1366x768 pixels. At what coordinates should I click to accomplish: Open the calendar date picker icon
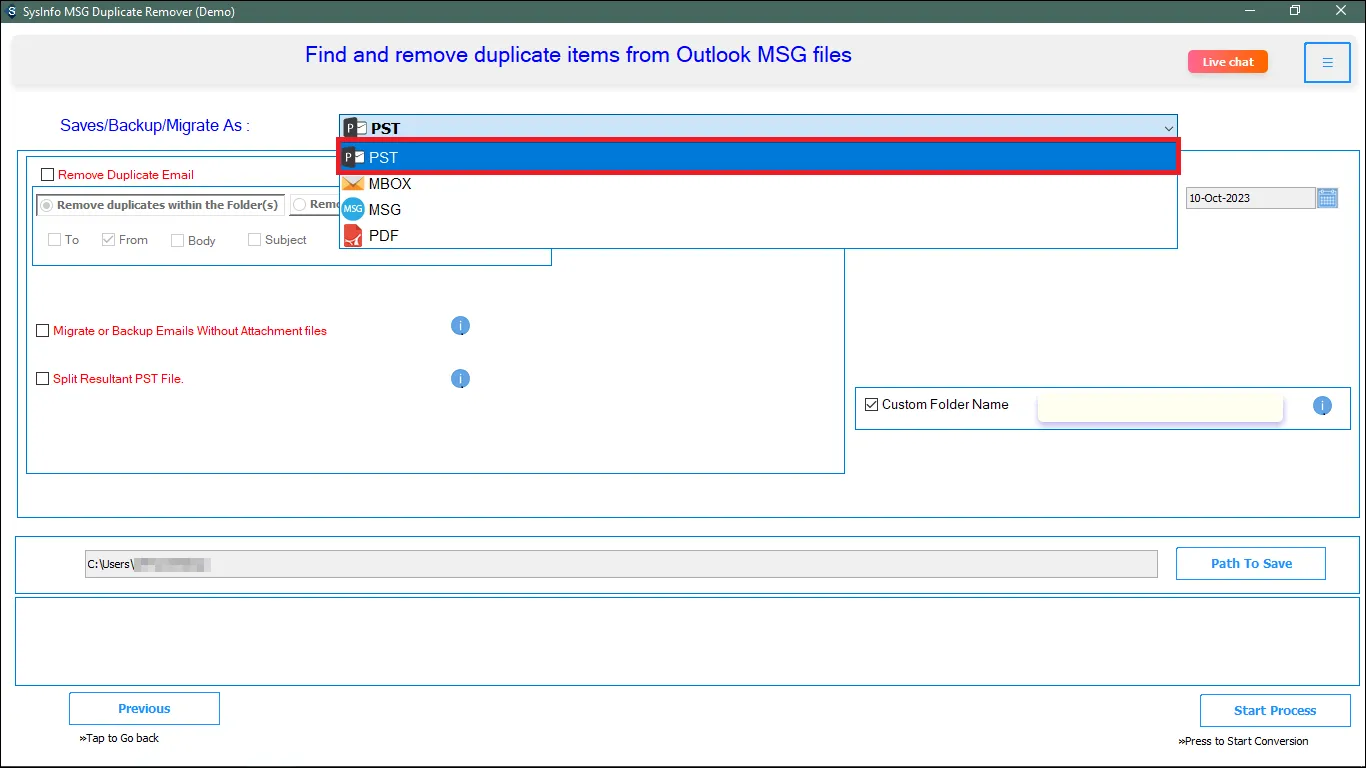(x=1327, y=198)
